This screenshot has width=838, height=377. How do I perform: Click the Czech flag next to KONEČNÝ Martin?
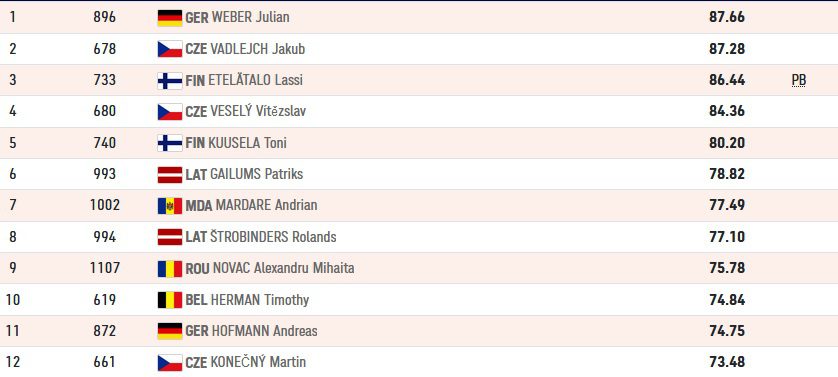(170, 362)
